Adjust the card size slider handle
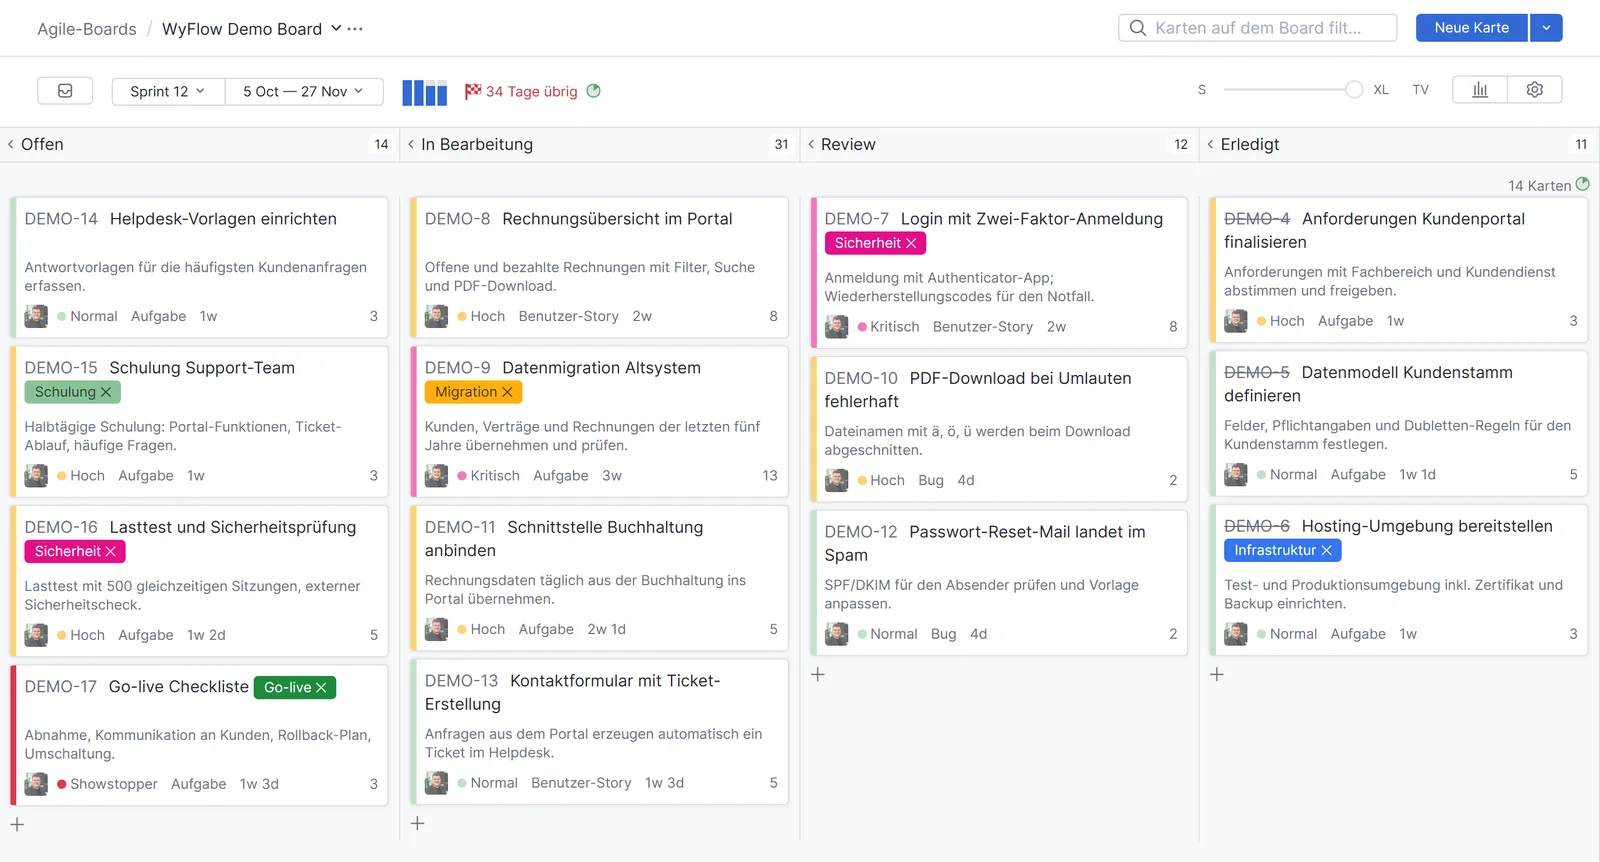This screenshot has height=862, width=1600. click(x=1354, y=90)
